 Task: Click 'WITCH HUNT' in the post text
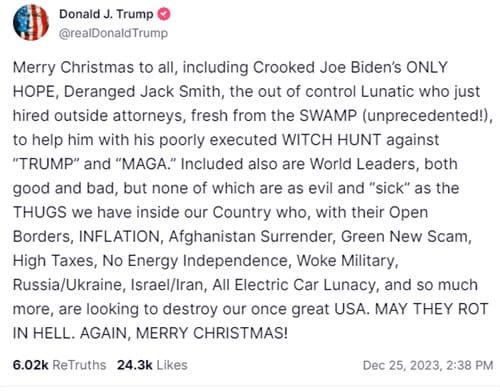click(331, 140)
